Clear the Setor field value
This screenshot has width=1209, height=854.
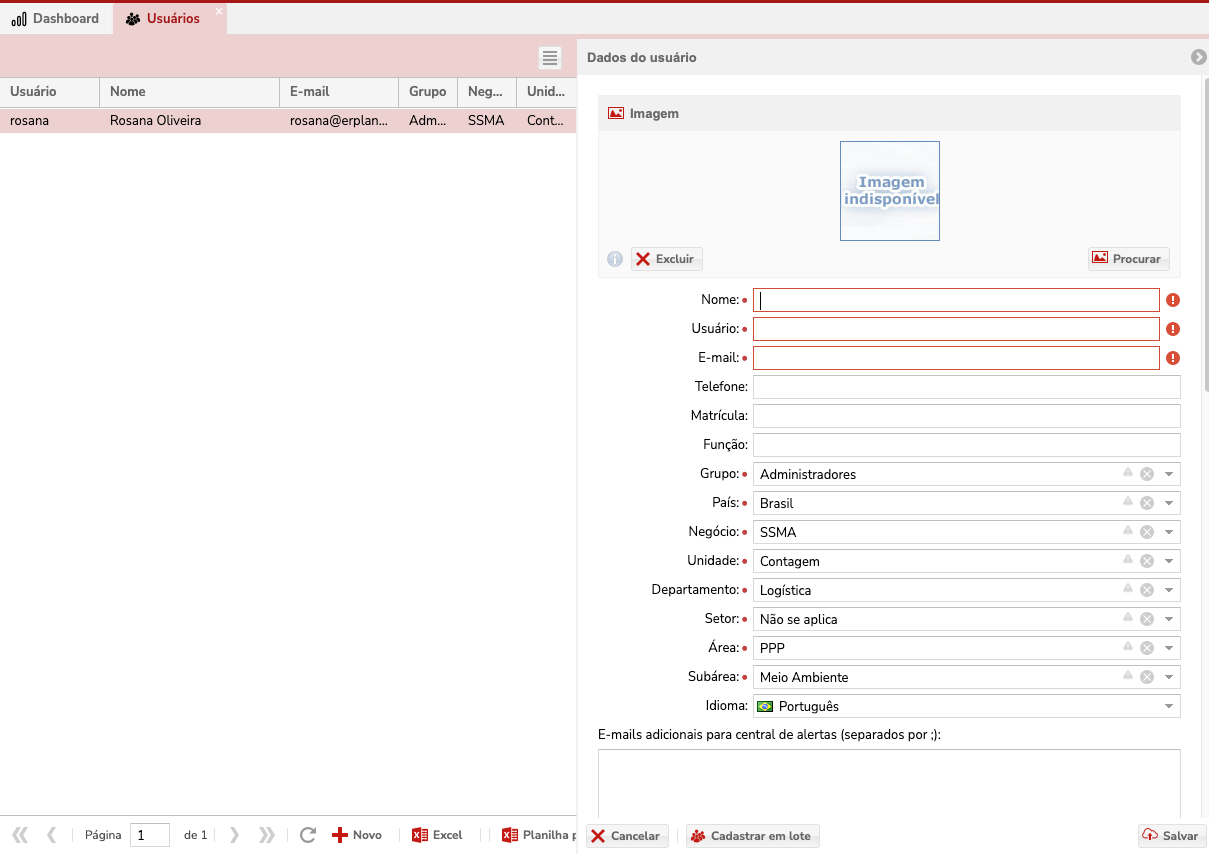pos(1147,619)
